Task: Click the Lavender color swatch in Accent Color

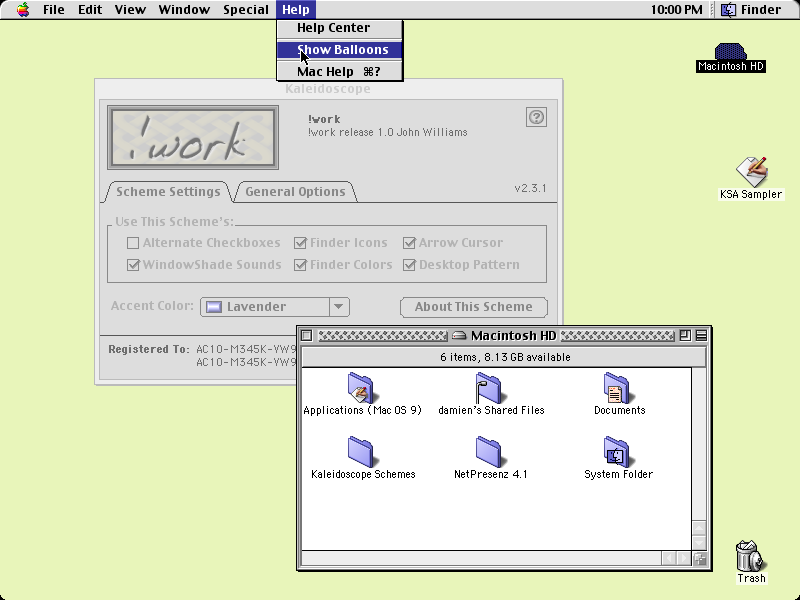Action: pos(213,307)
